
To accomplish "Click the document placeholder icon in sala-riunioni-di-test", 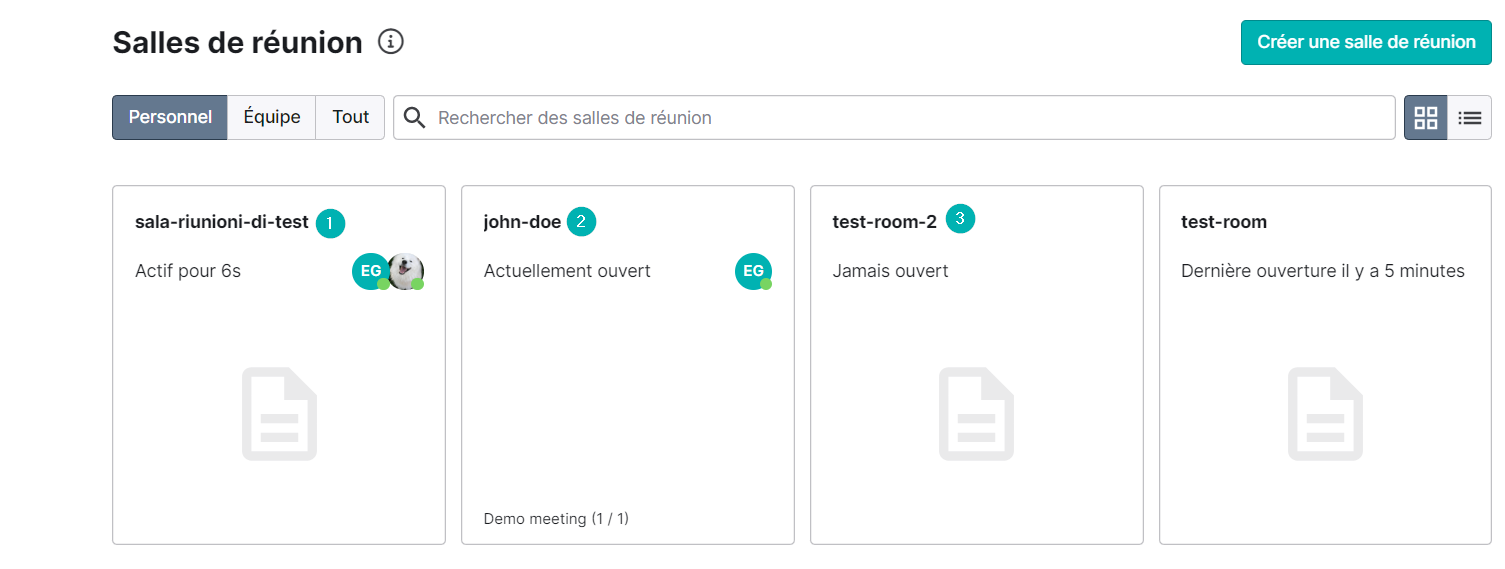I will (279, 414).
